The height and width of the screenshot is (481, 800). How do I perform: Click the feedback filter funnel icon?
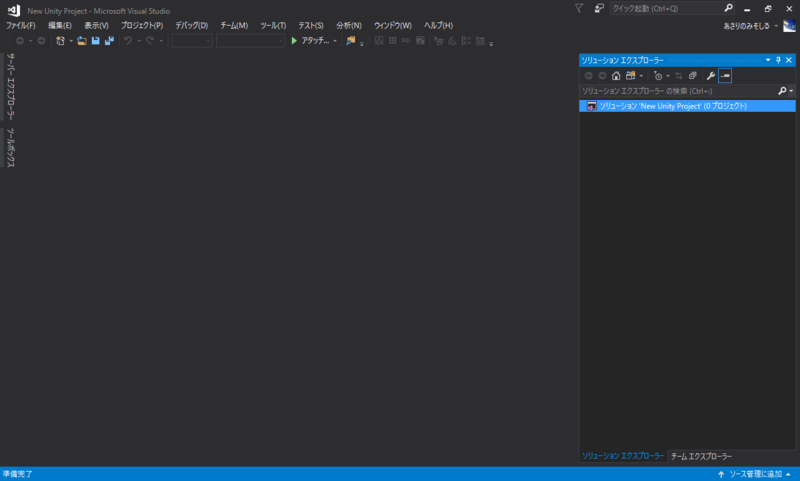(579, 8)
